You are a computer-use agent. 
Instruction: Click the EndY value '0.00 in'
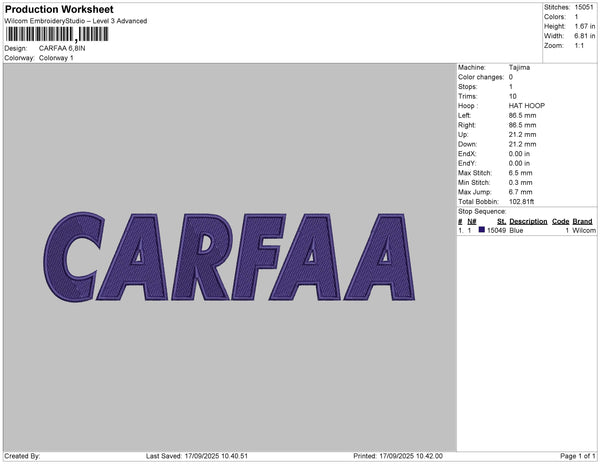519,163
